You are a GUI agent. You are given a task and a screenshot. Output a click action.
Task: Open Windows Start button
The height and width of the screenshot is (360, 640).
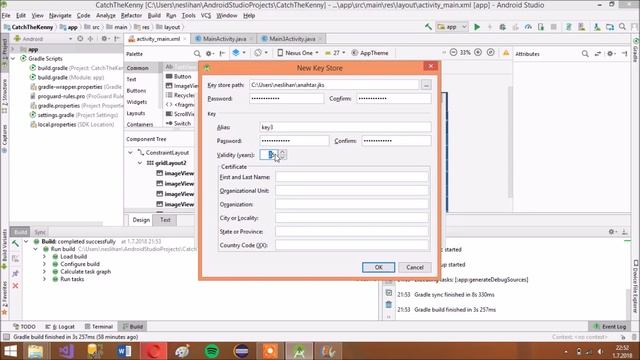10,351
